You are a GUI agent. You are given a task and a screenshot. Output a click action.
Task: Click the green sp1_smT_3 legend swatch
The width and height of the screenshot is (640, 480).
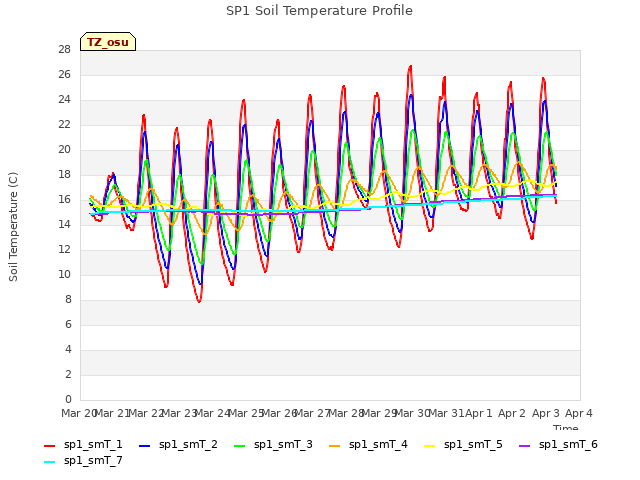pyautogui.click(x=240, y=446)
